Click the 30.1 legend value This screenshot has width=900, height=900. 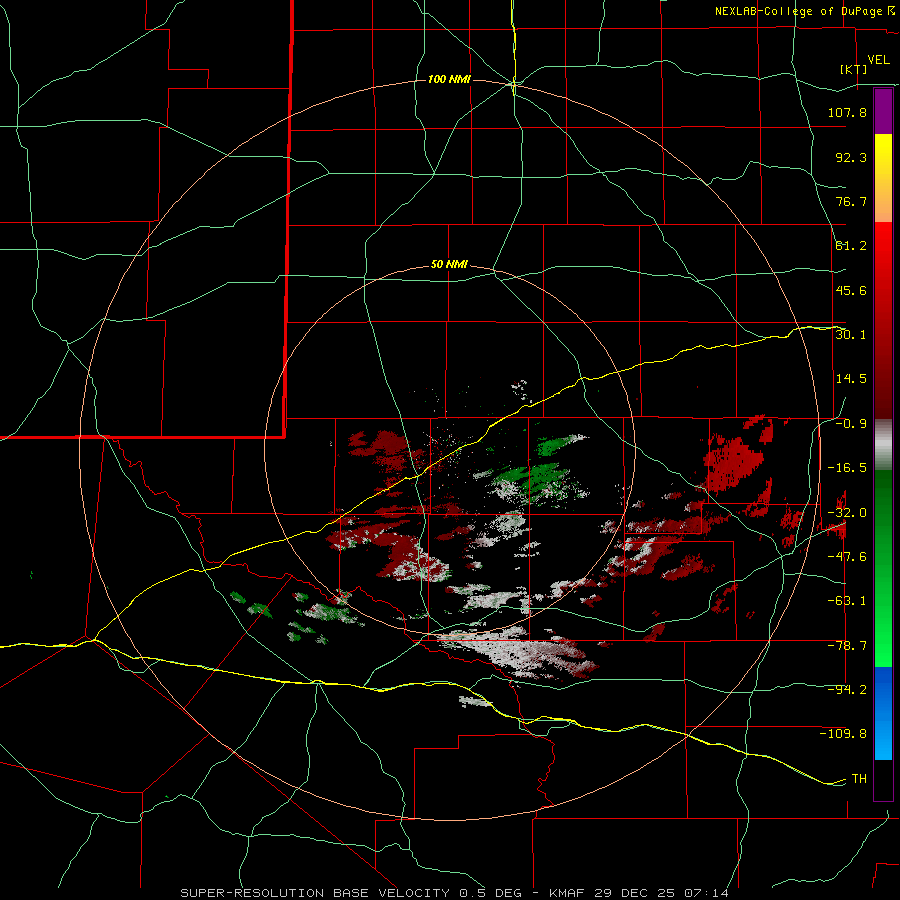coord(851,335)
